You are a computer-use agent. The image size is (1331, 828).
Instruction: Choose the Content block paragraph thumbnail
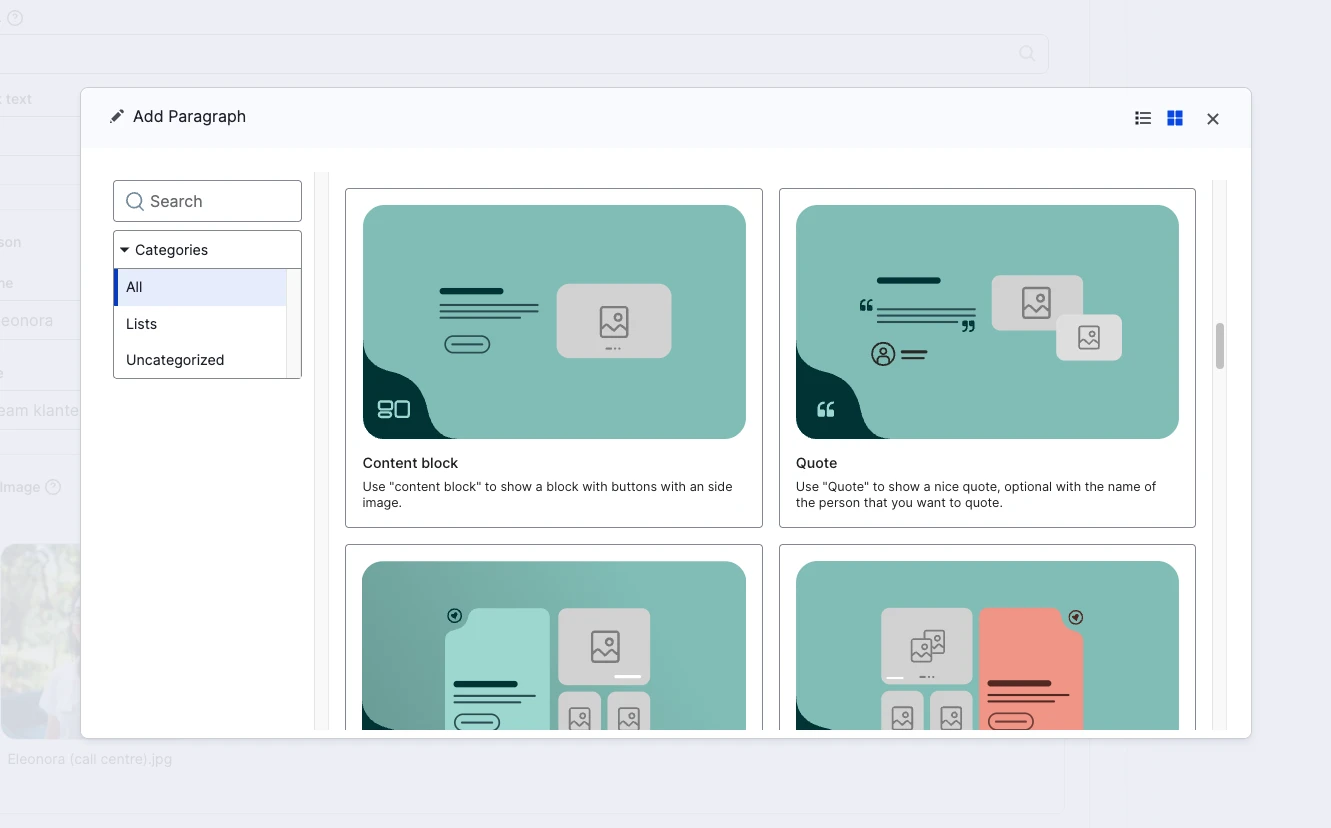pyautogui.click(x=554, y=322)
